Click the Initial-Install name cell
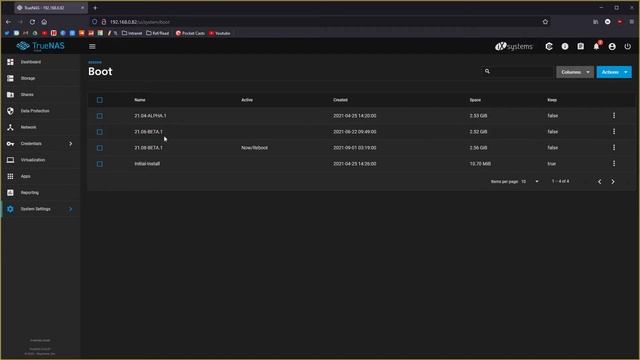 [x=147, y=164]
